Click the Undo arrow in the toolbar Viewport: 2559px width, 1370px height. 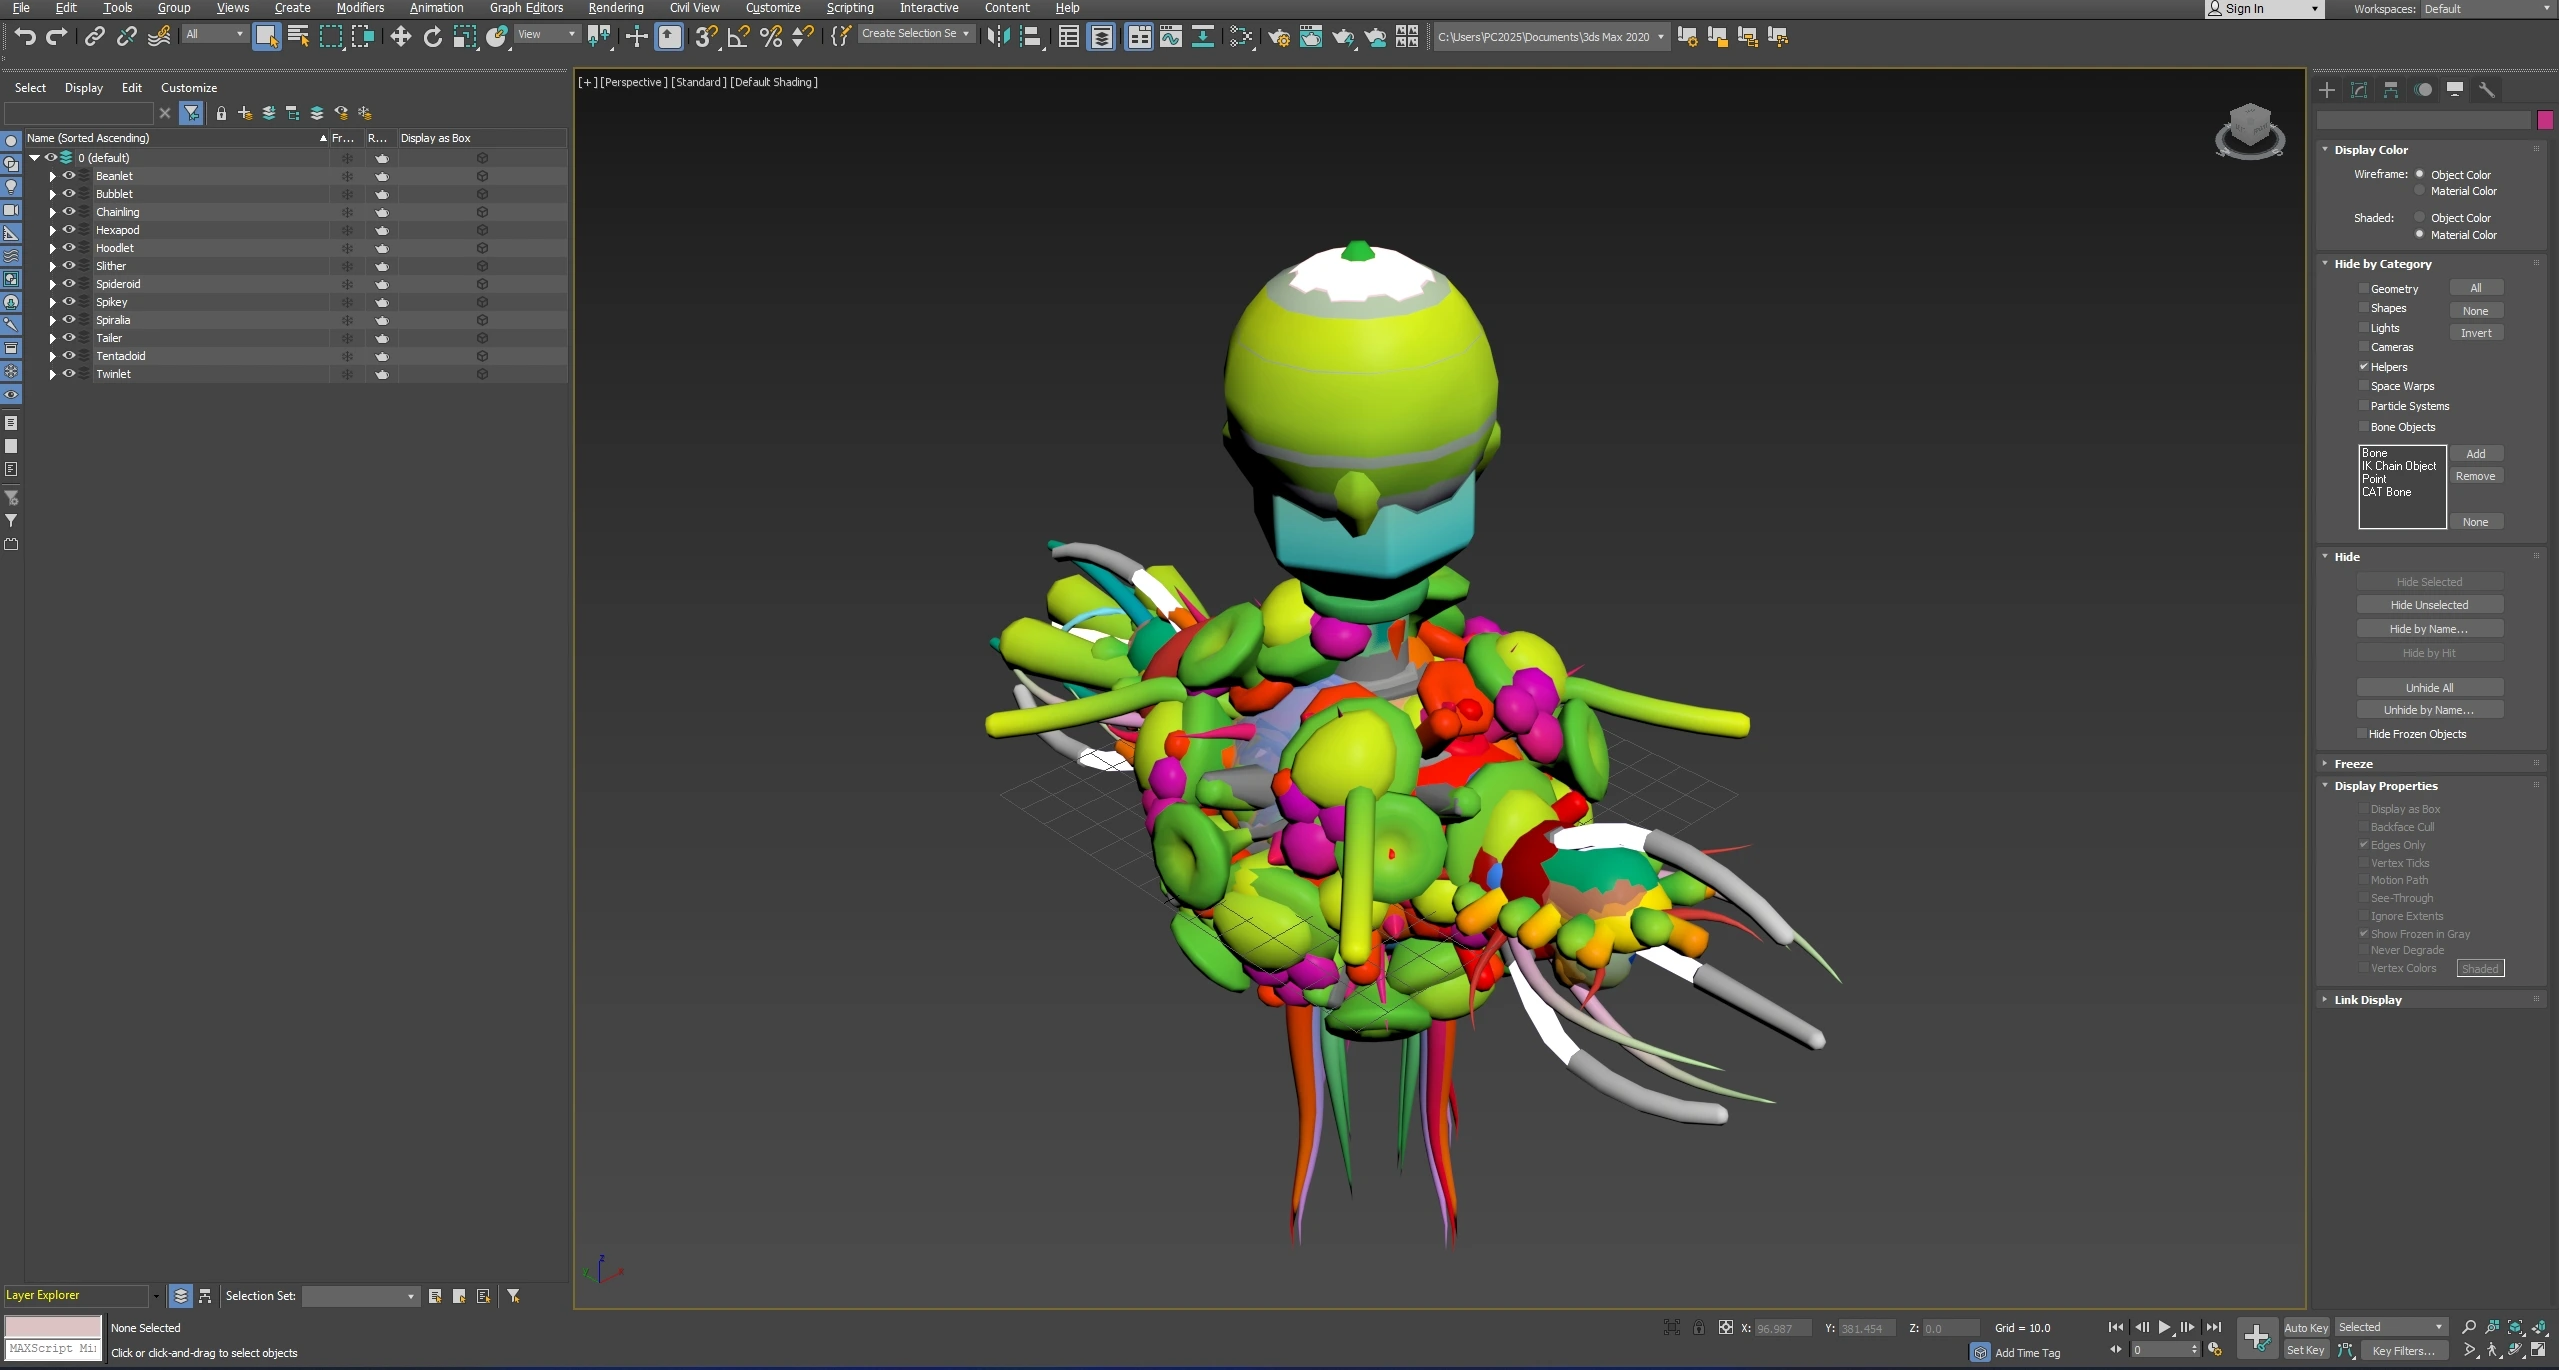point(25,37)
